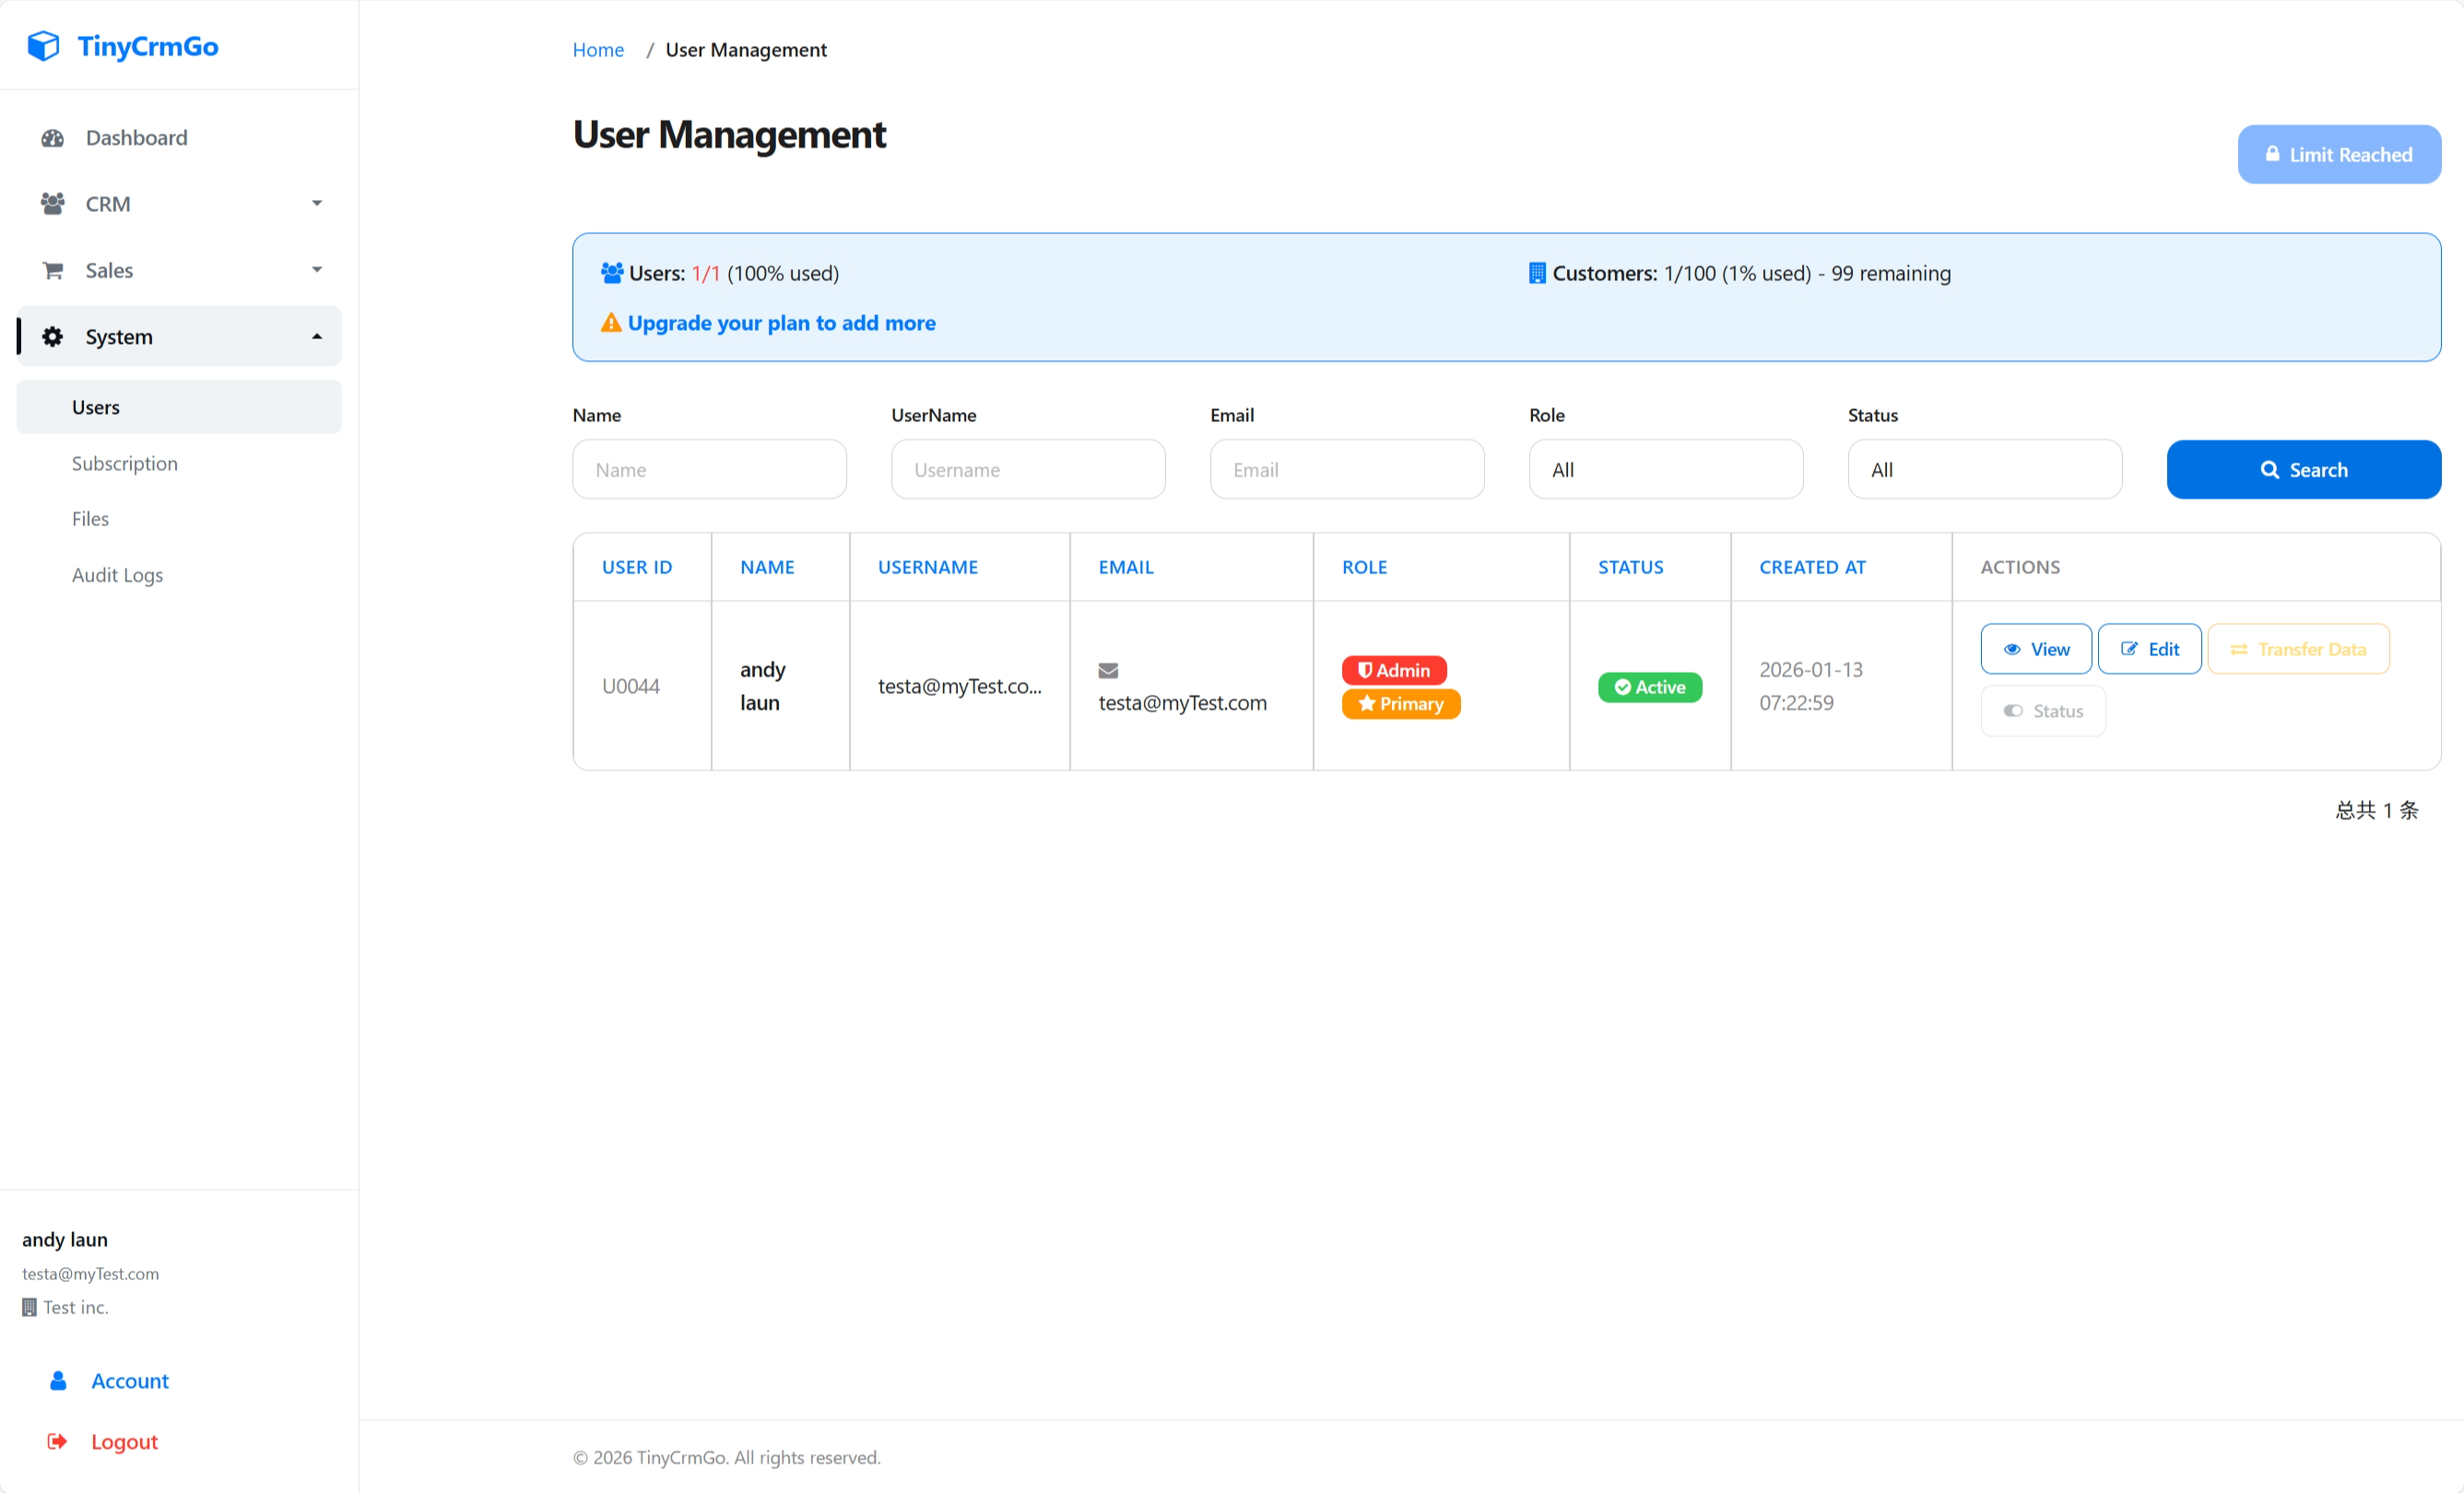
Task: Open the Role dropdown filter
Action: pos(1665,469)
